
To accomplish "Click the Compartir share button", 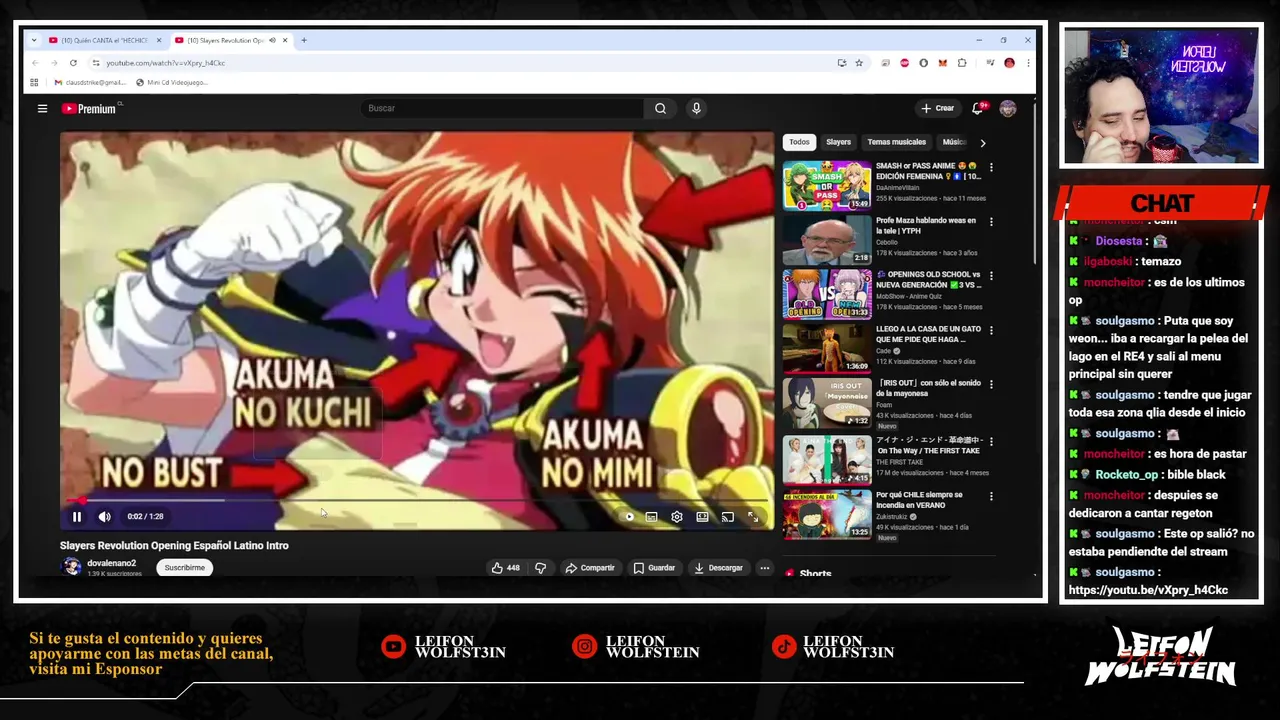I will click(590, 568).
